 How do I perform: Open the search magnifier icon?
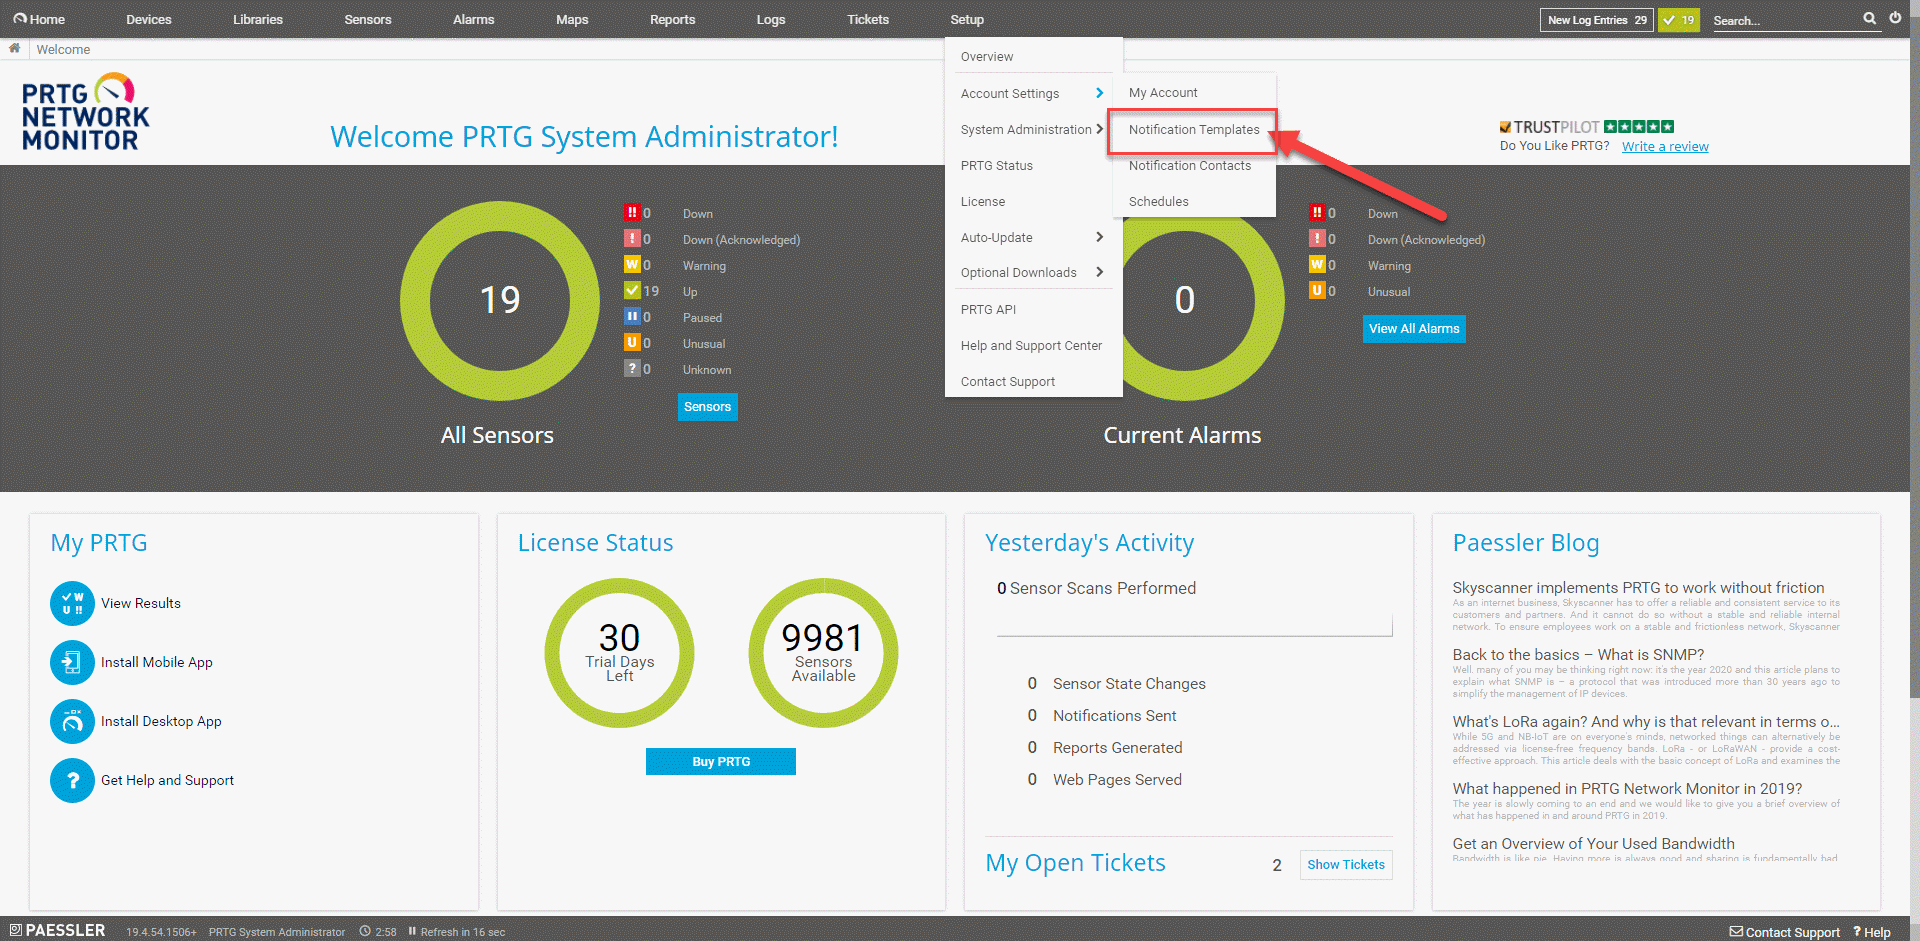tap(1868, 19)
